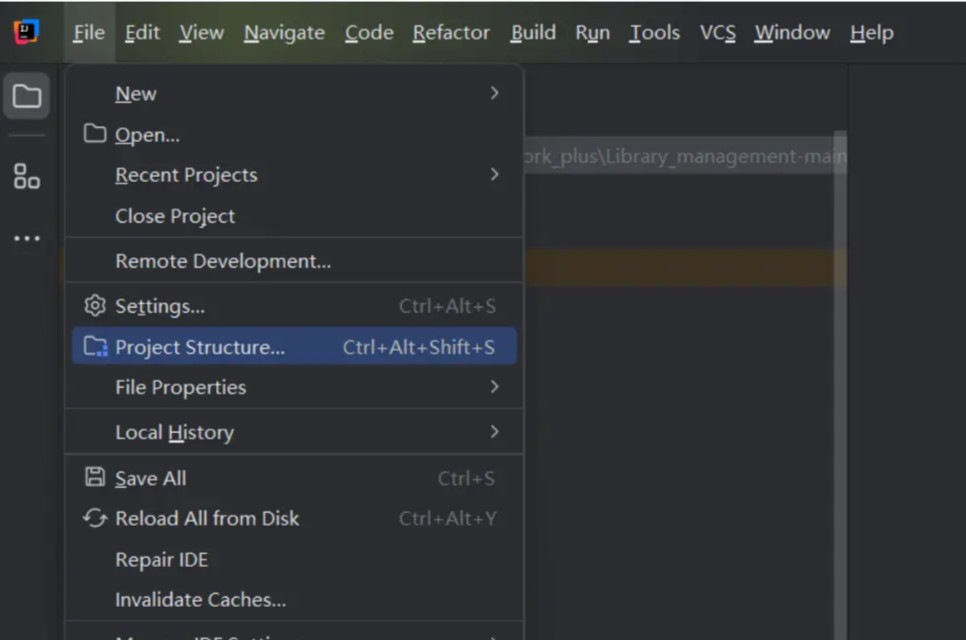The width and height of the screenshot is (966, 640).
Task: Open the Project tool window folder icon
Action: point(27,97)
